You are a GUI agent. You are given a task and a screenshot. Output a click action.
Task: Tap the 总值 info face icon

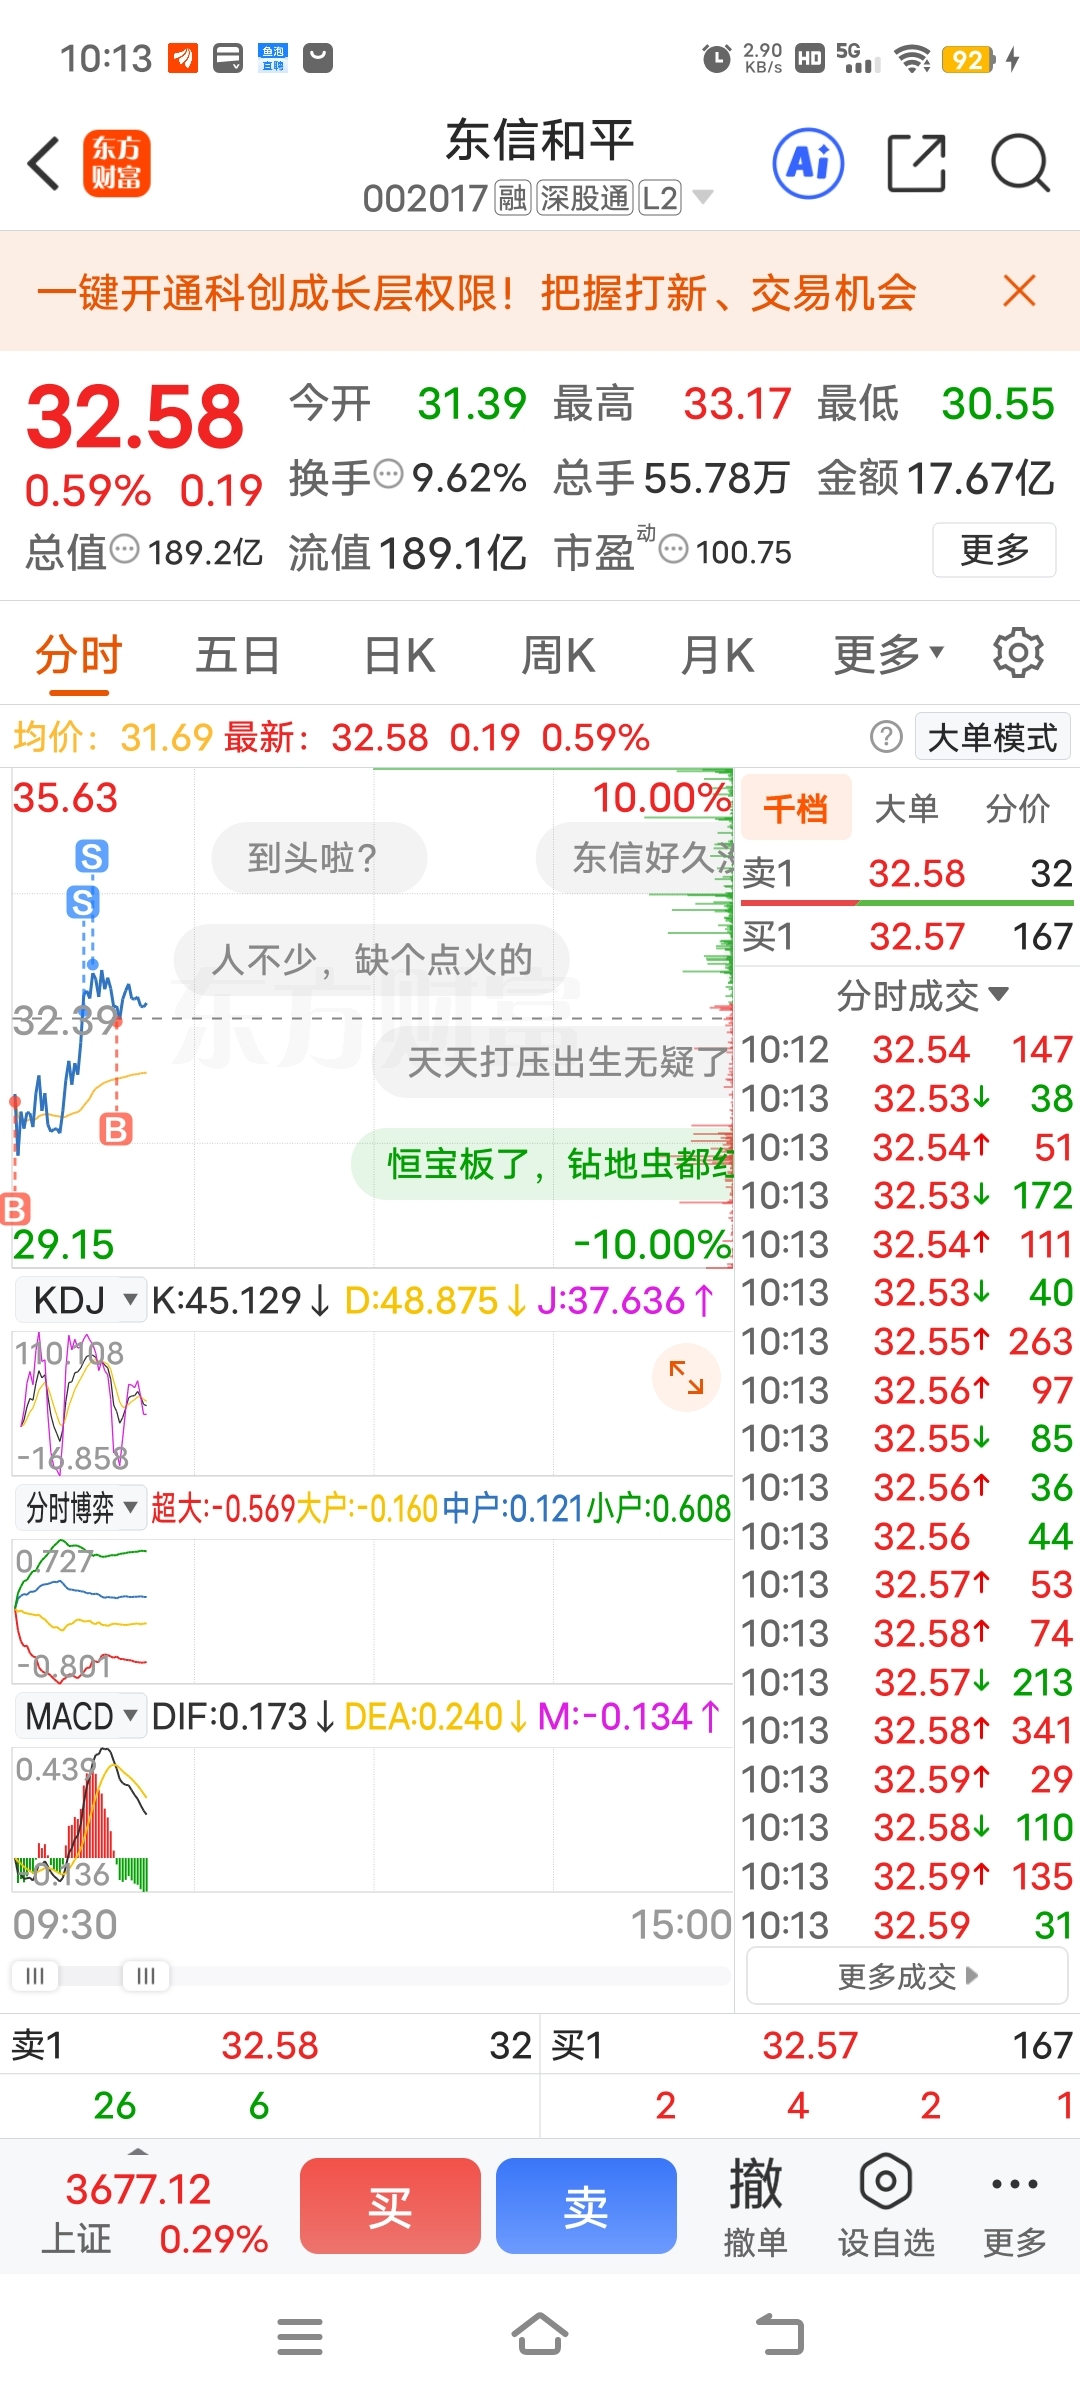pyautogui.click(x=125, y=548)
